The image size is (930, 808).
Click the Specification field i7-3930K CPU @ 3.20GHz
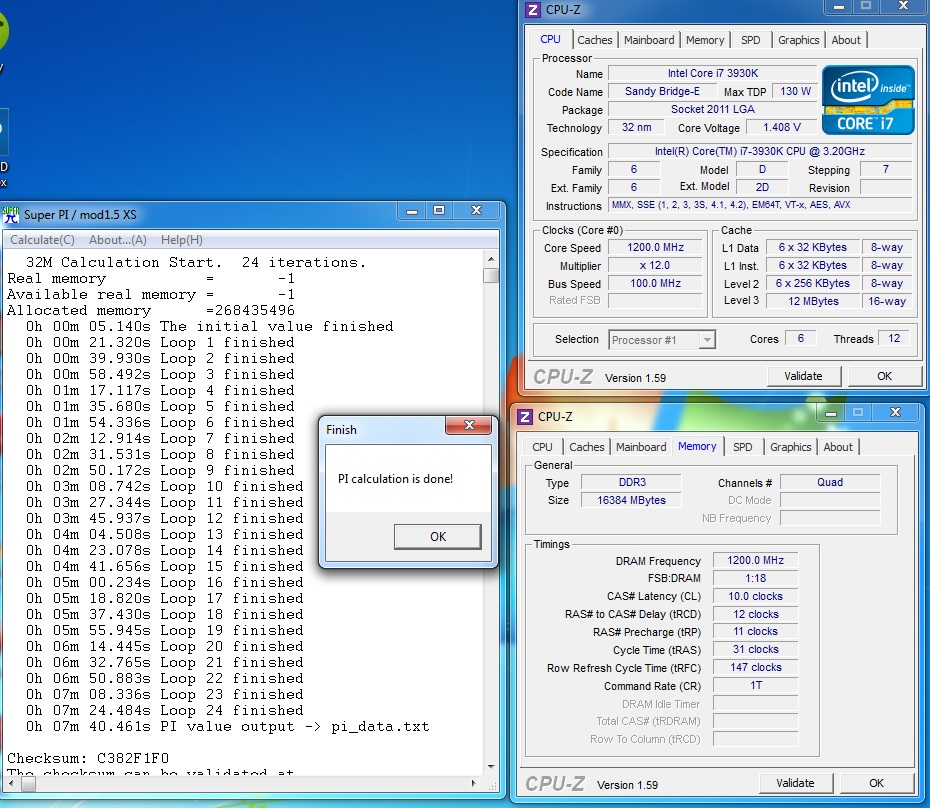click(760, 151)
